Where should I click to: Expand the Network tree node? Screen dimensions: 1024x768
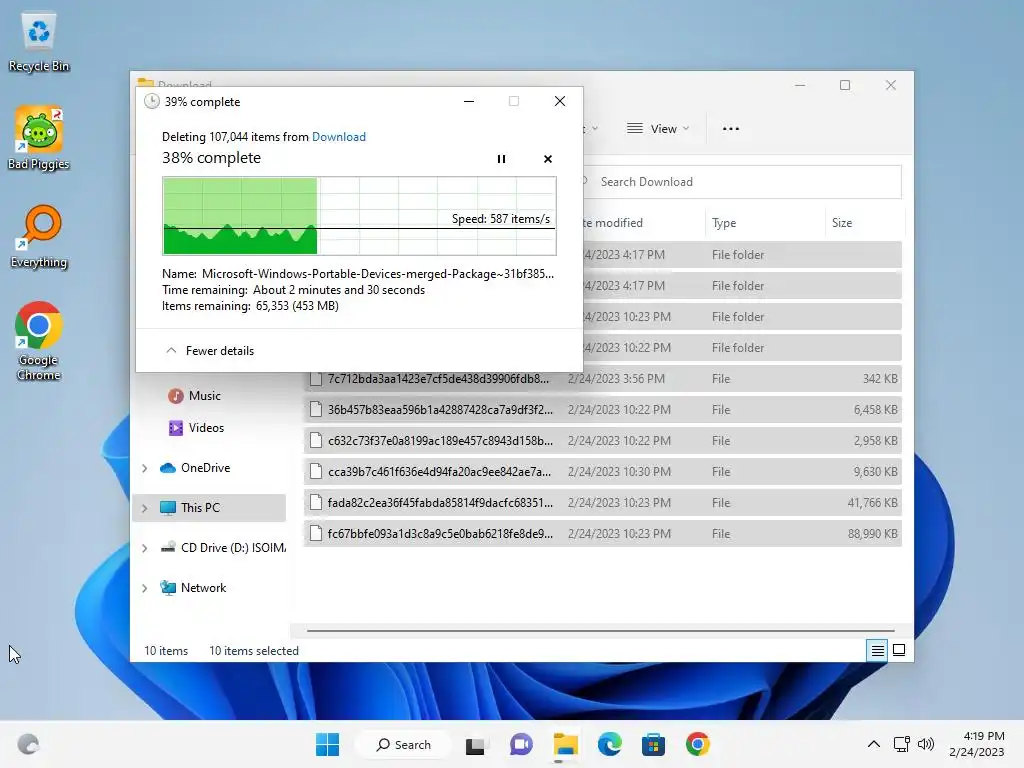[144, 588]
